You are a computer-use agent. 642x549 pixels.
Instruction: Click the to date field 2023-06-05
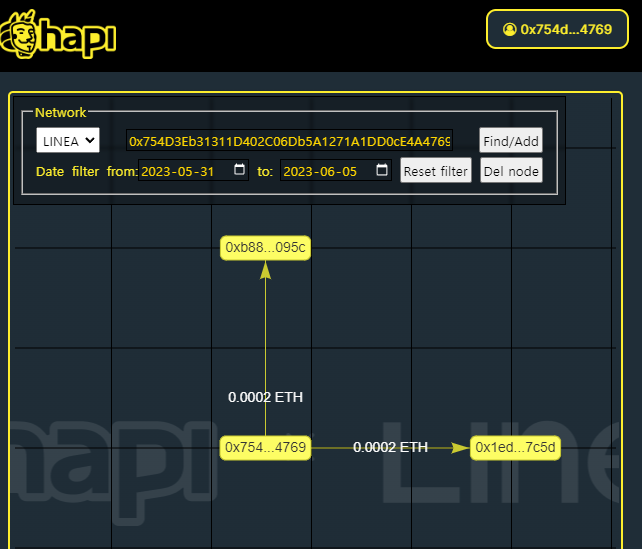336,171
